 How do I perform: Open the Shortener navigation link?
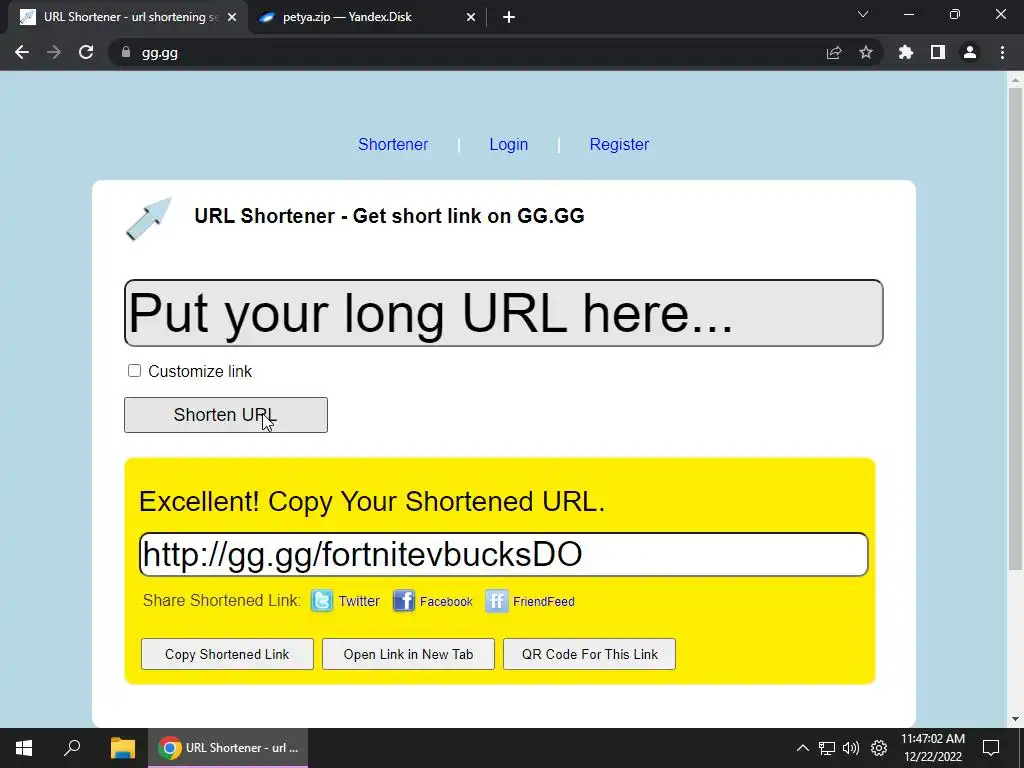click(x=393, y=144)
